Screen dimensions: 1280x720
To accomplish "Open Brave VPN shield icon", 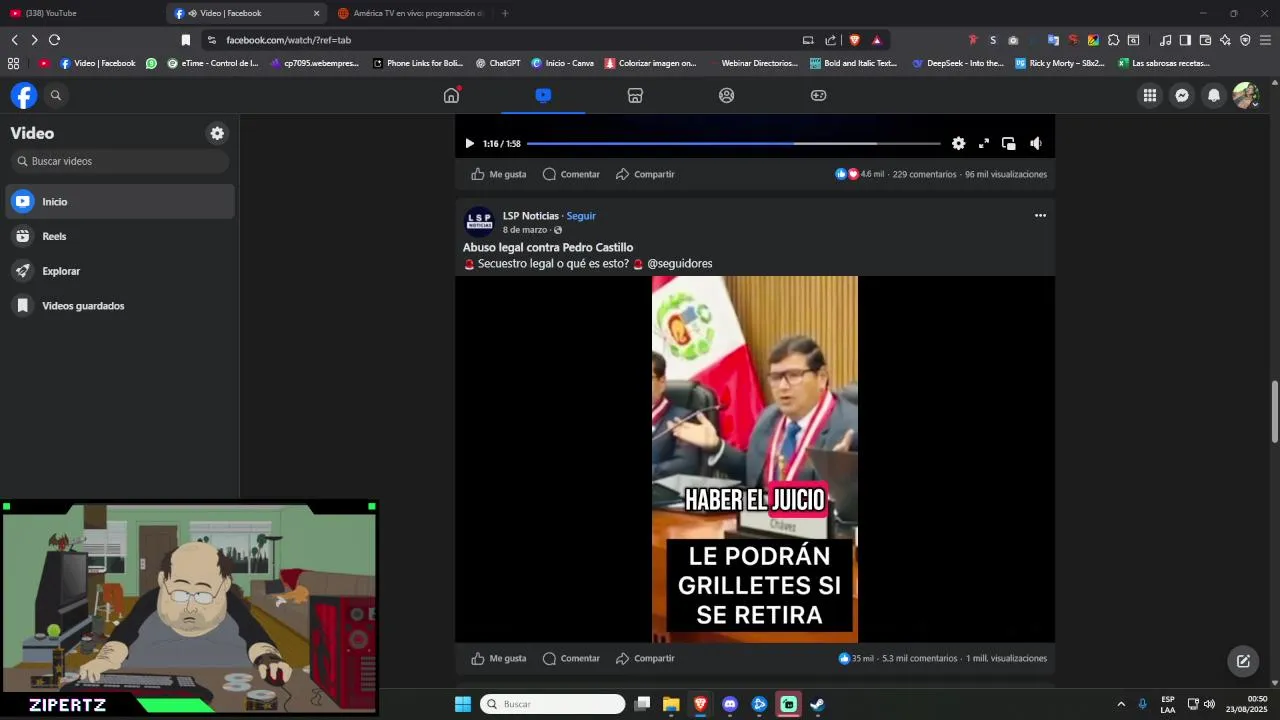I will pos(1245,40).
